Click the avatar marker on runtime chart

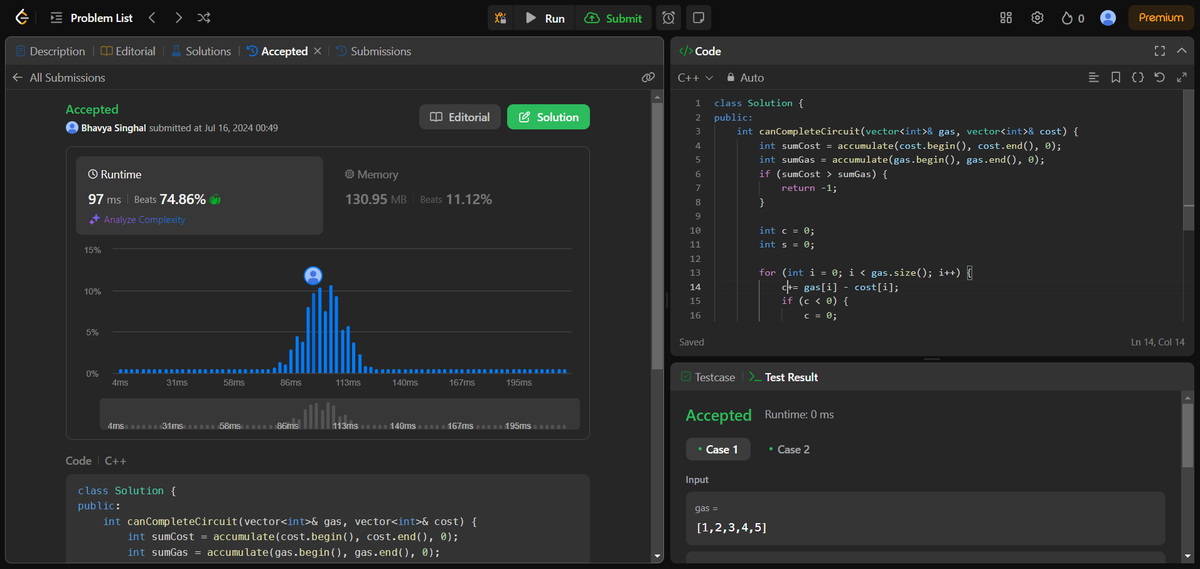313,275
